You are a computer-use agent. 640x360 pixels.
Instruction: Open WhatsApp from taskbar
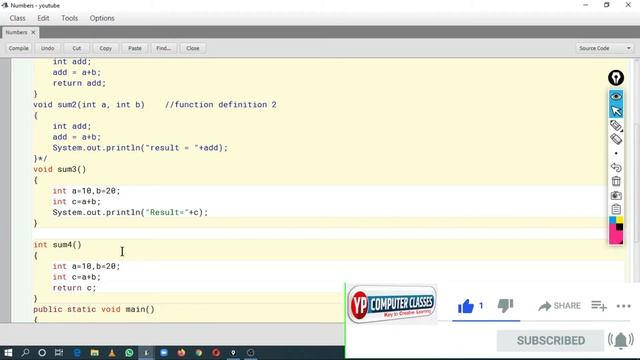pyautogui.click(x=129, y=353)
